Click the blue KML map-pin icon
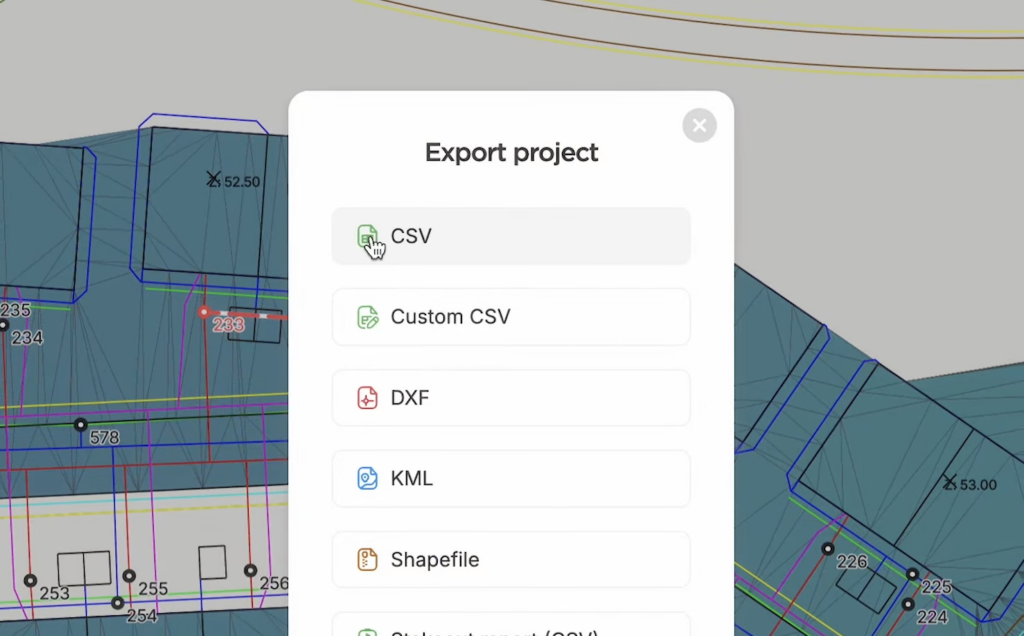This screenshot has height=636, width=1024. 367,479
